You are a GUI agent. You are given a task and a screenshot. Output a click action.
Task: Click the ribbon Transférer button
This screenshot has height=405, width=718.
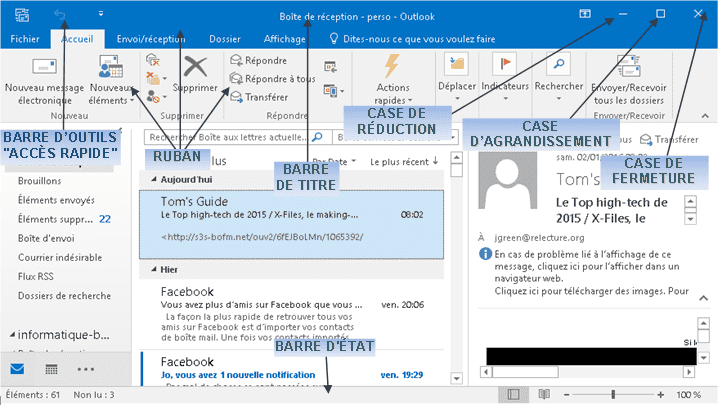pos(259,97)
